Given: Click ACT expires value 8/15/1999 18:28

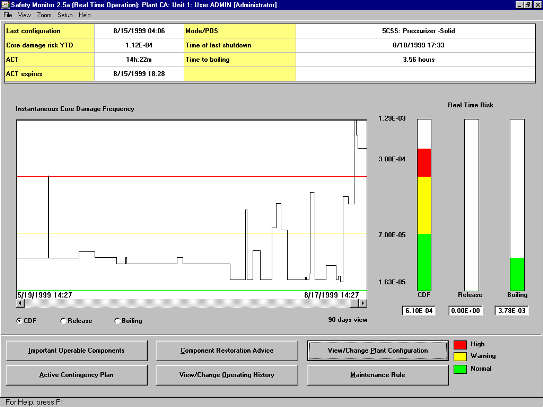Looking at the screenshot, I should click(x=139, y=74).
